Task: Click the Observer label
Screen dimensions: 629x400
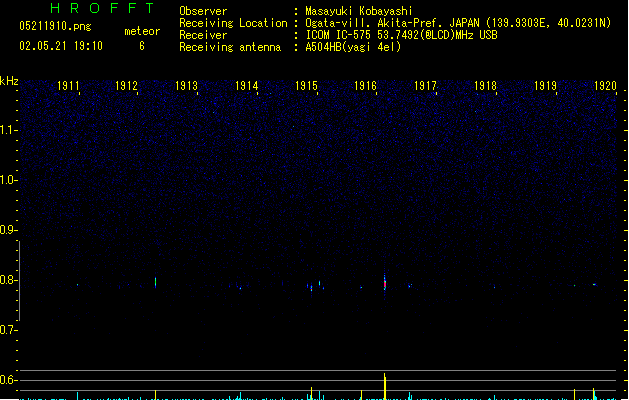Action: pos(203,11)
